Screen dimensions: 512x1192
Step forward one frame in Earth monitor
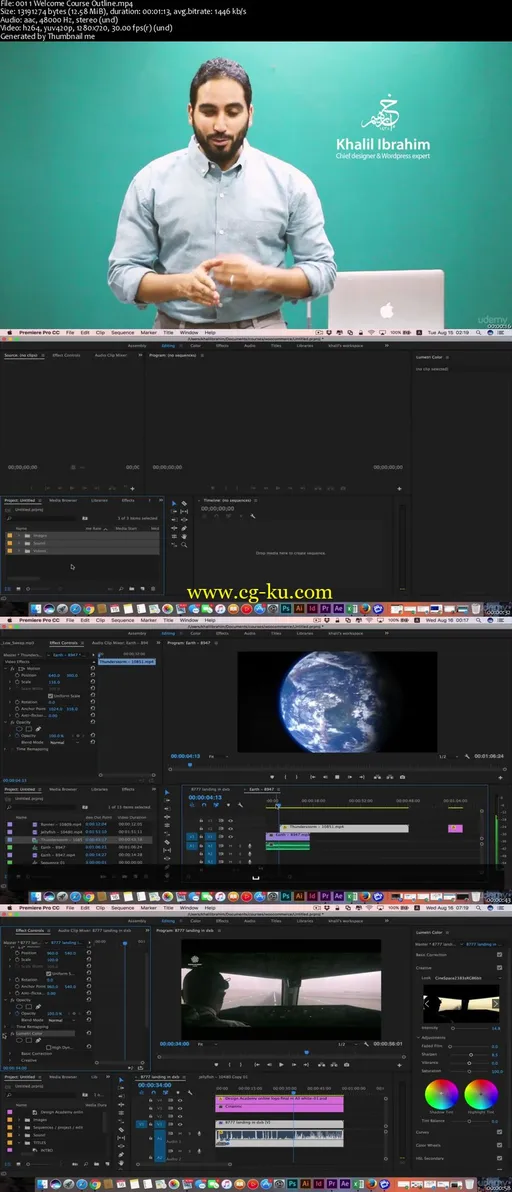click(349, 777)
